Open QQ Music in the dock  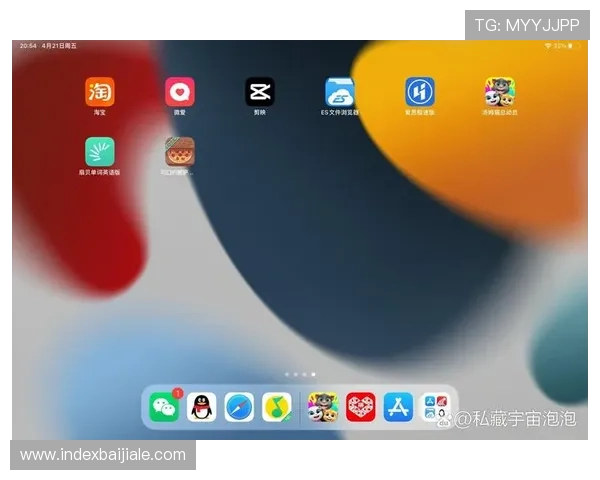click(x=276, y=407)
